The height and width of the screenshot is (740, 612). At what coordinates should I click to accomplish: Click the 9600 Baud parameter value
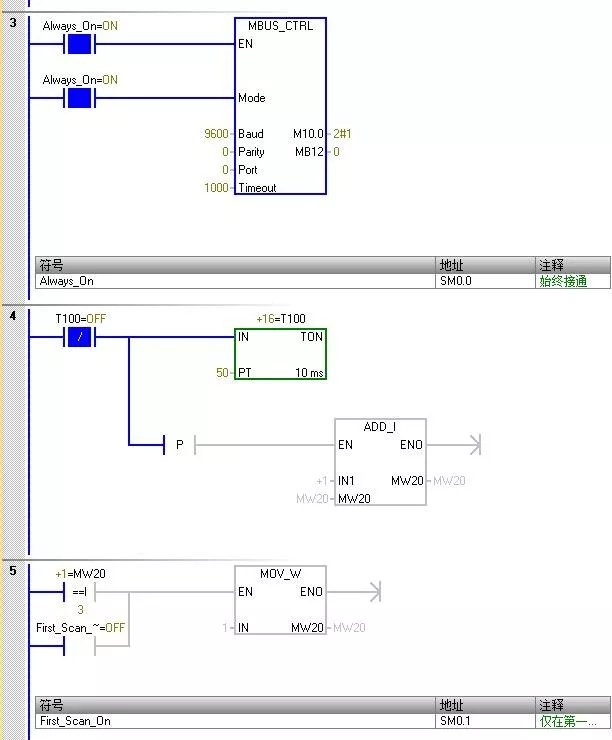coord(216,134)
